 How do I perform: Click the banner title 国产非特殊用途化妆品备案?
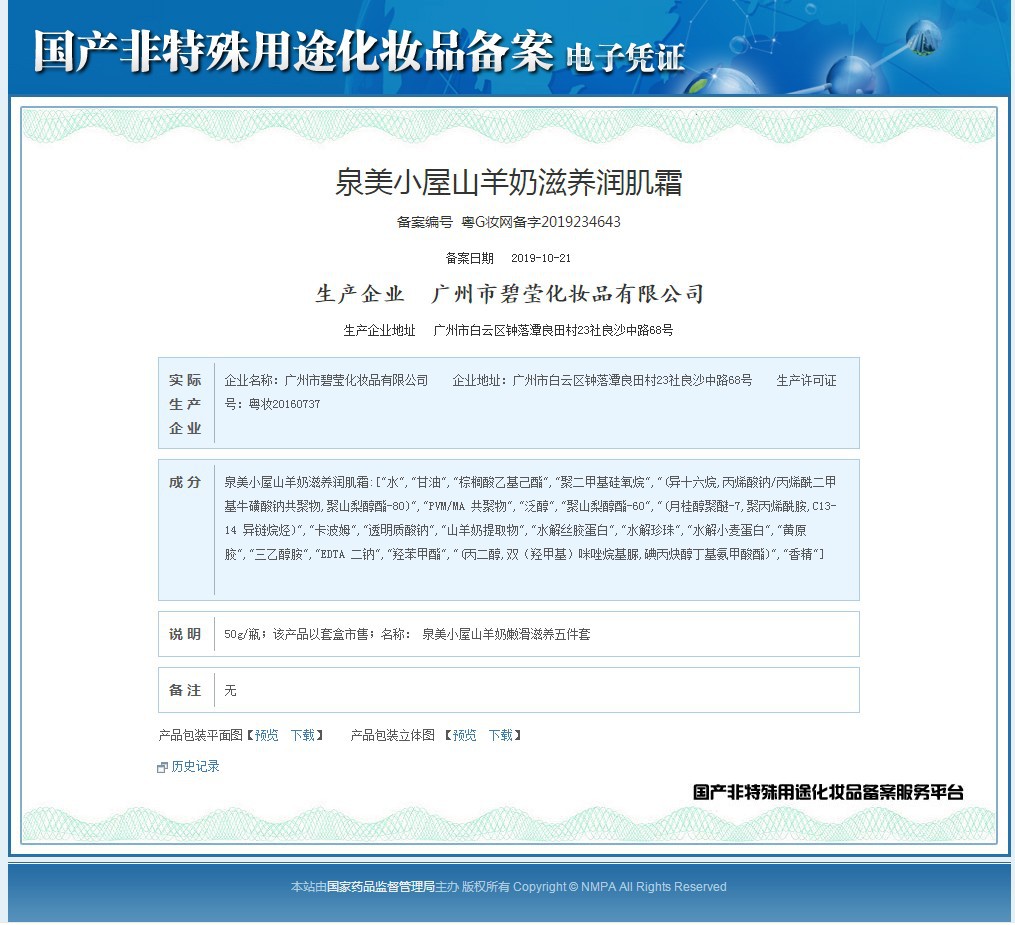click(293, 50)
